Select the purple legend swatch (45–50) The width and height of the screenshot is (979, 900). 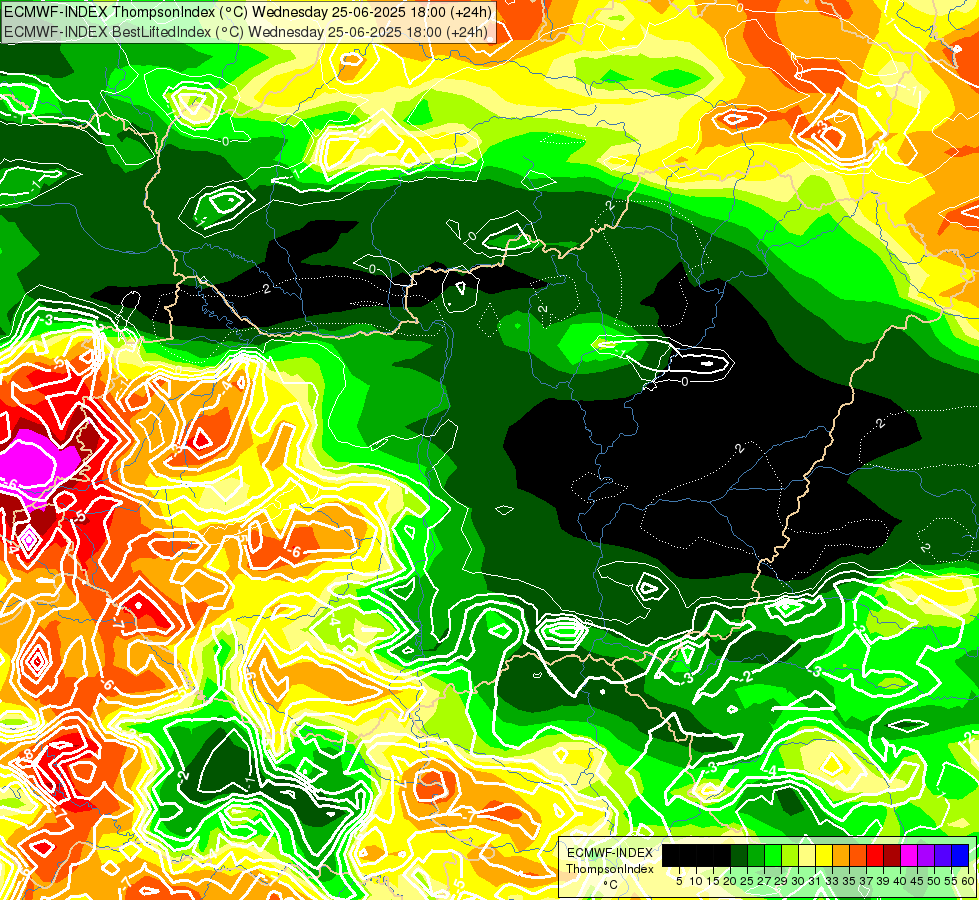click(925, 855)
